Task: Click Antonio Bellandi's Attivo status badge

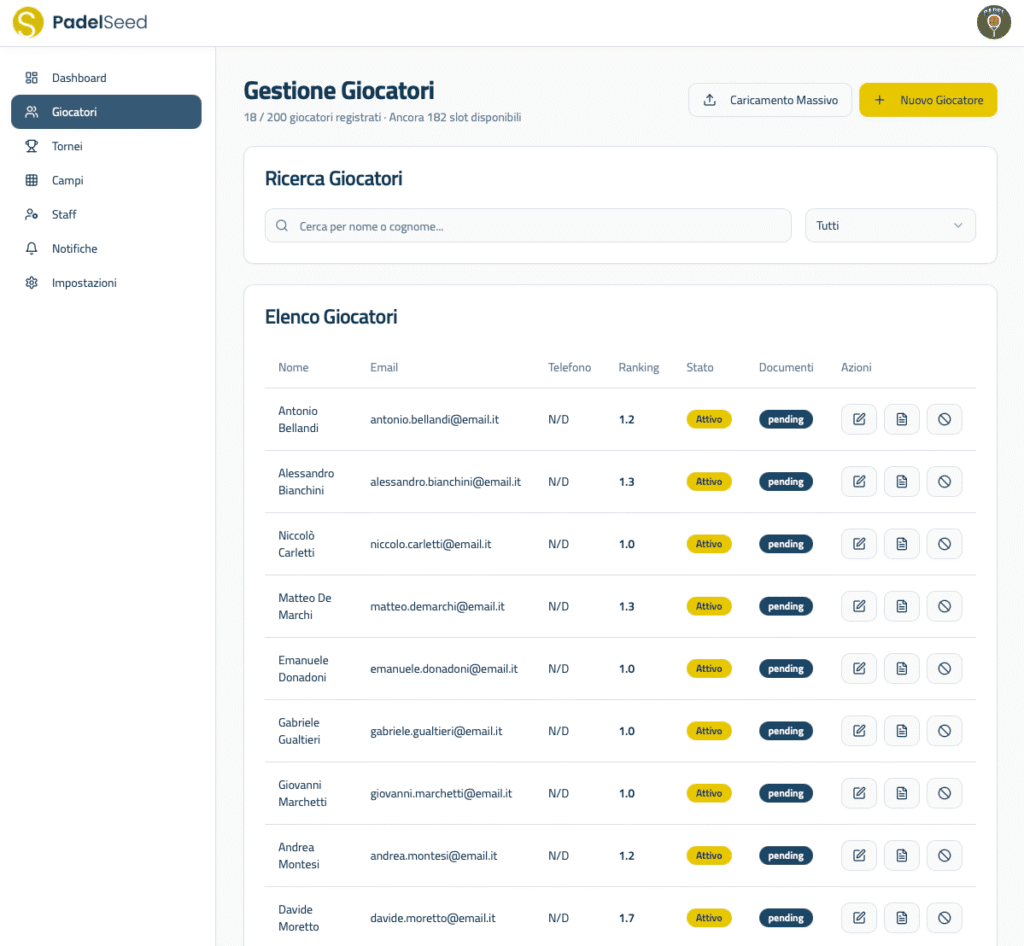Action: 709,420
